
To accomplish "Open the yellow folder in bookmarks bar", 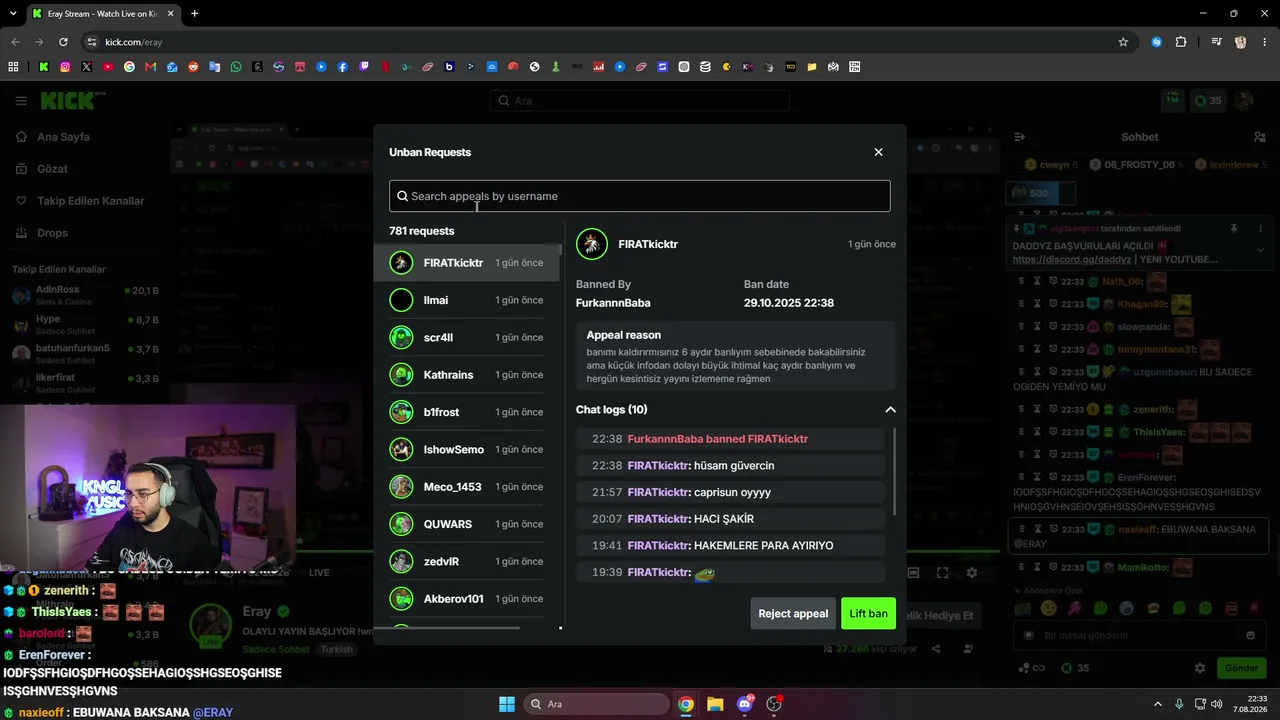I will 812,67.
